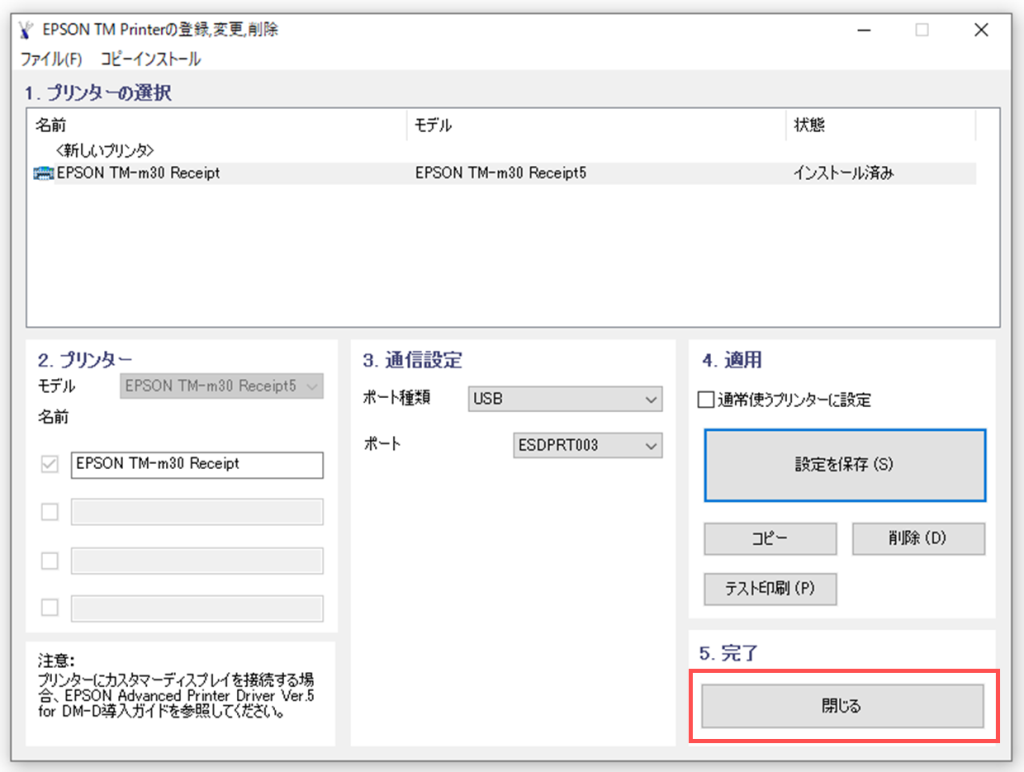
Task: Click the テスト印刷 (P) button
Action: tap(770, 589)
